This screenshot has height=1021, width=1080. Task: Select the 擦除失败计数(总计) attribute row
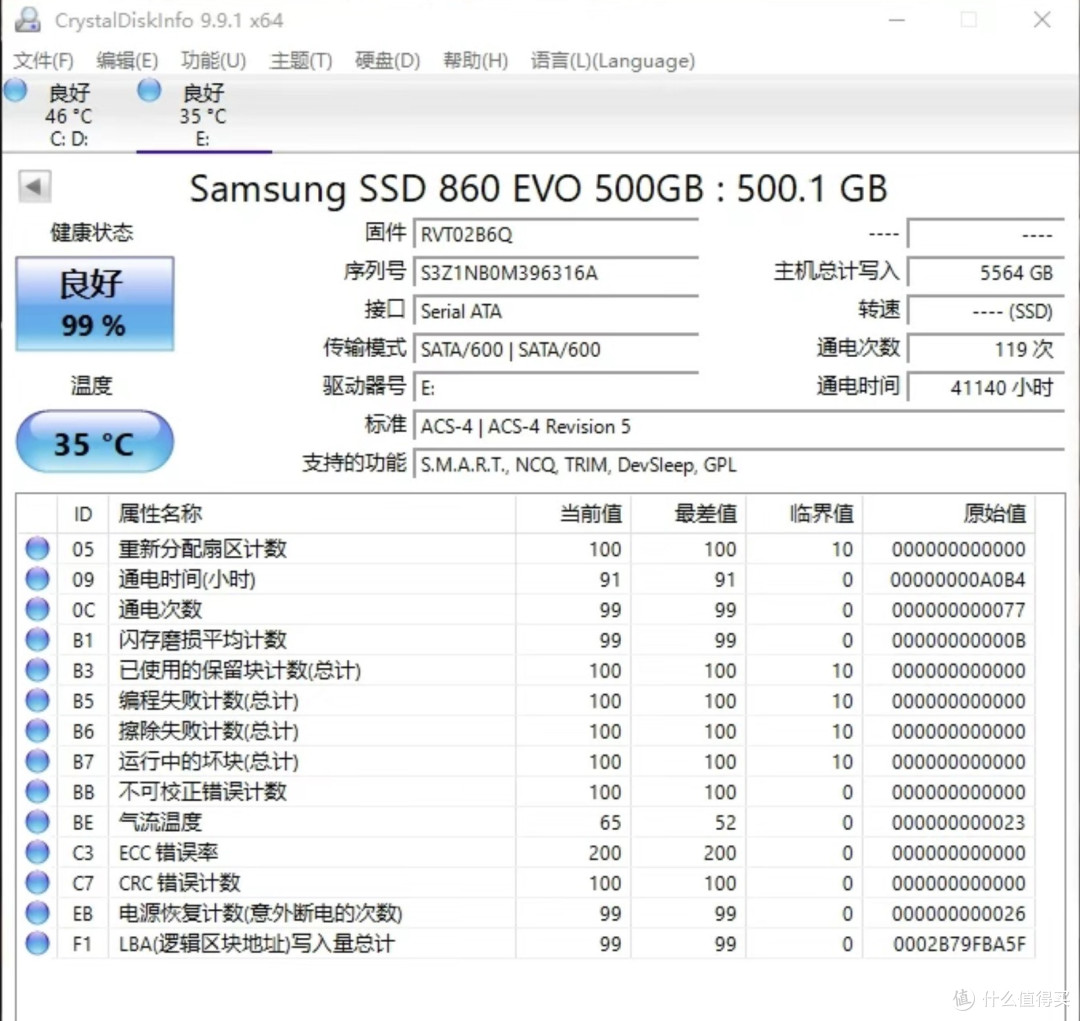pyautogui.click(x=526, y=731)
